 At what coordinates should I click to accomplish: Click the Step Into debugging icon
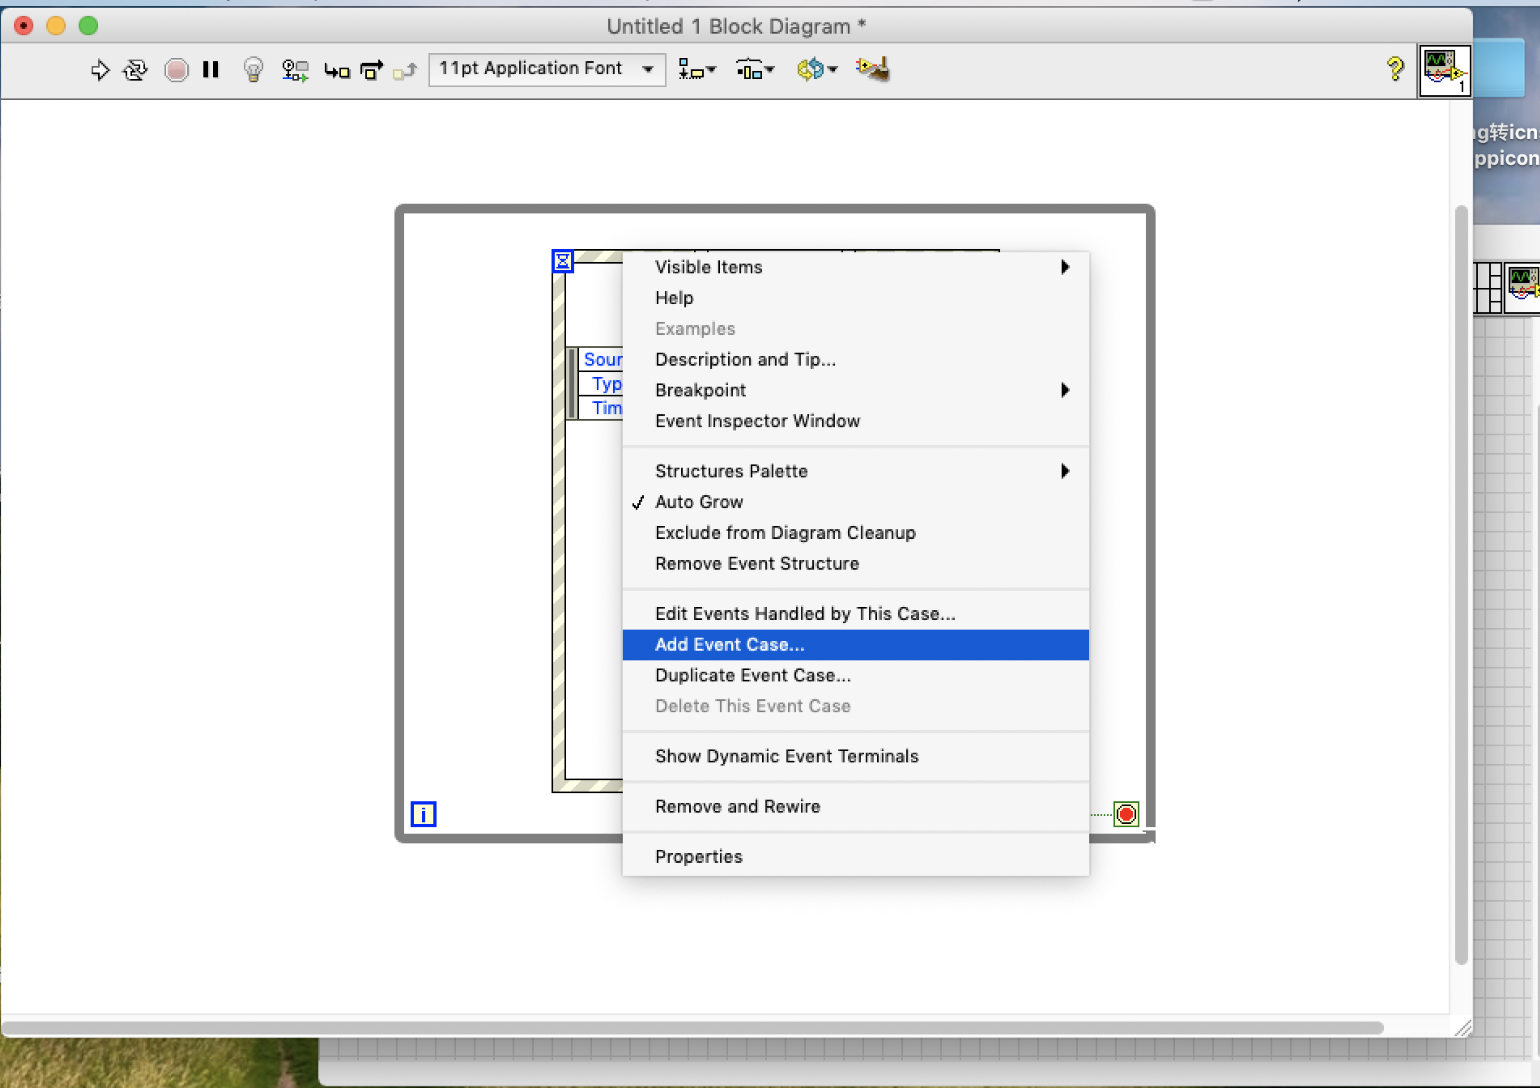click(337, 70)
